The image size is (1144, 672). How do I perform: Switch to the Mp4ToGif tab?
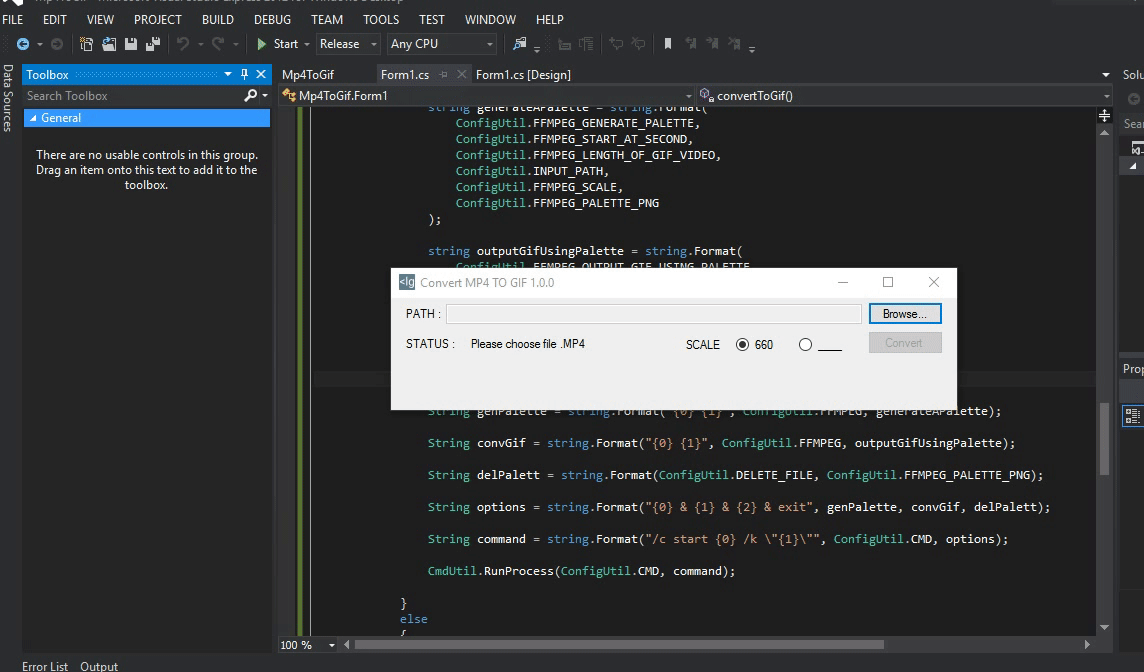(308, 74)
